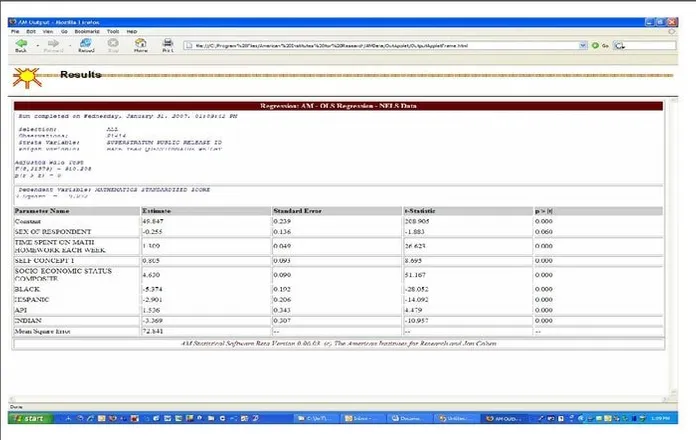Open the Go menu

coord(64,32)
